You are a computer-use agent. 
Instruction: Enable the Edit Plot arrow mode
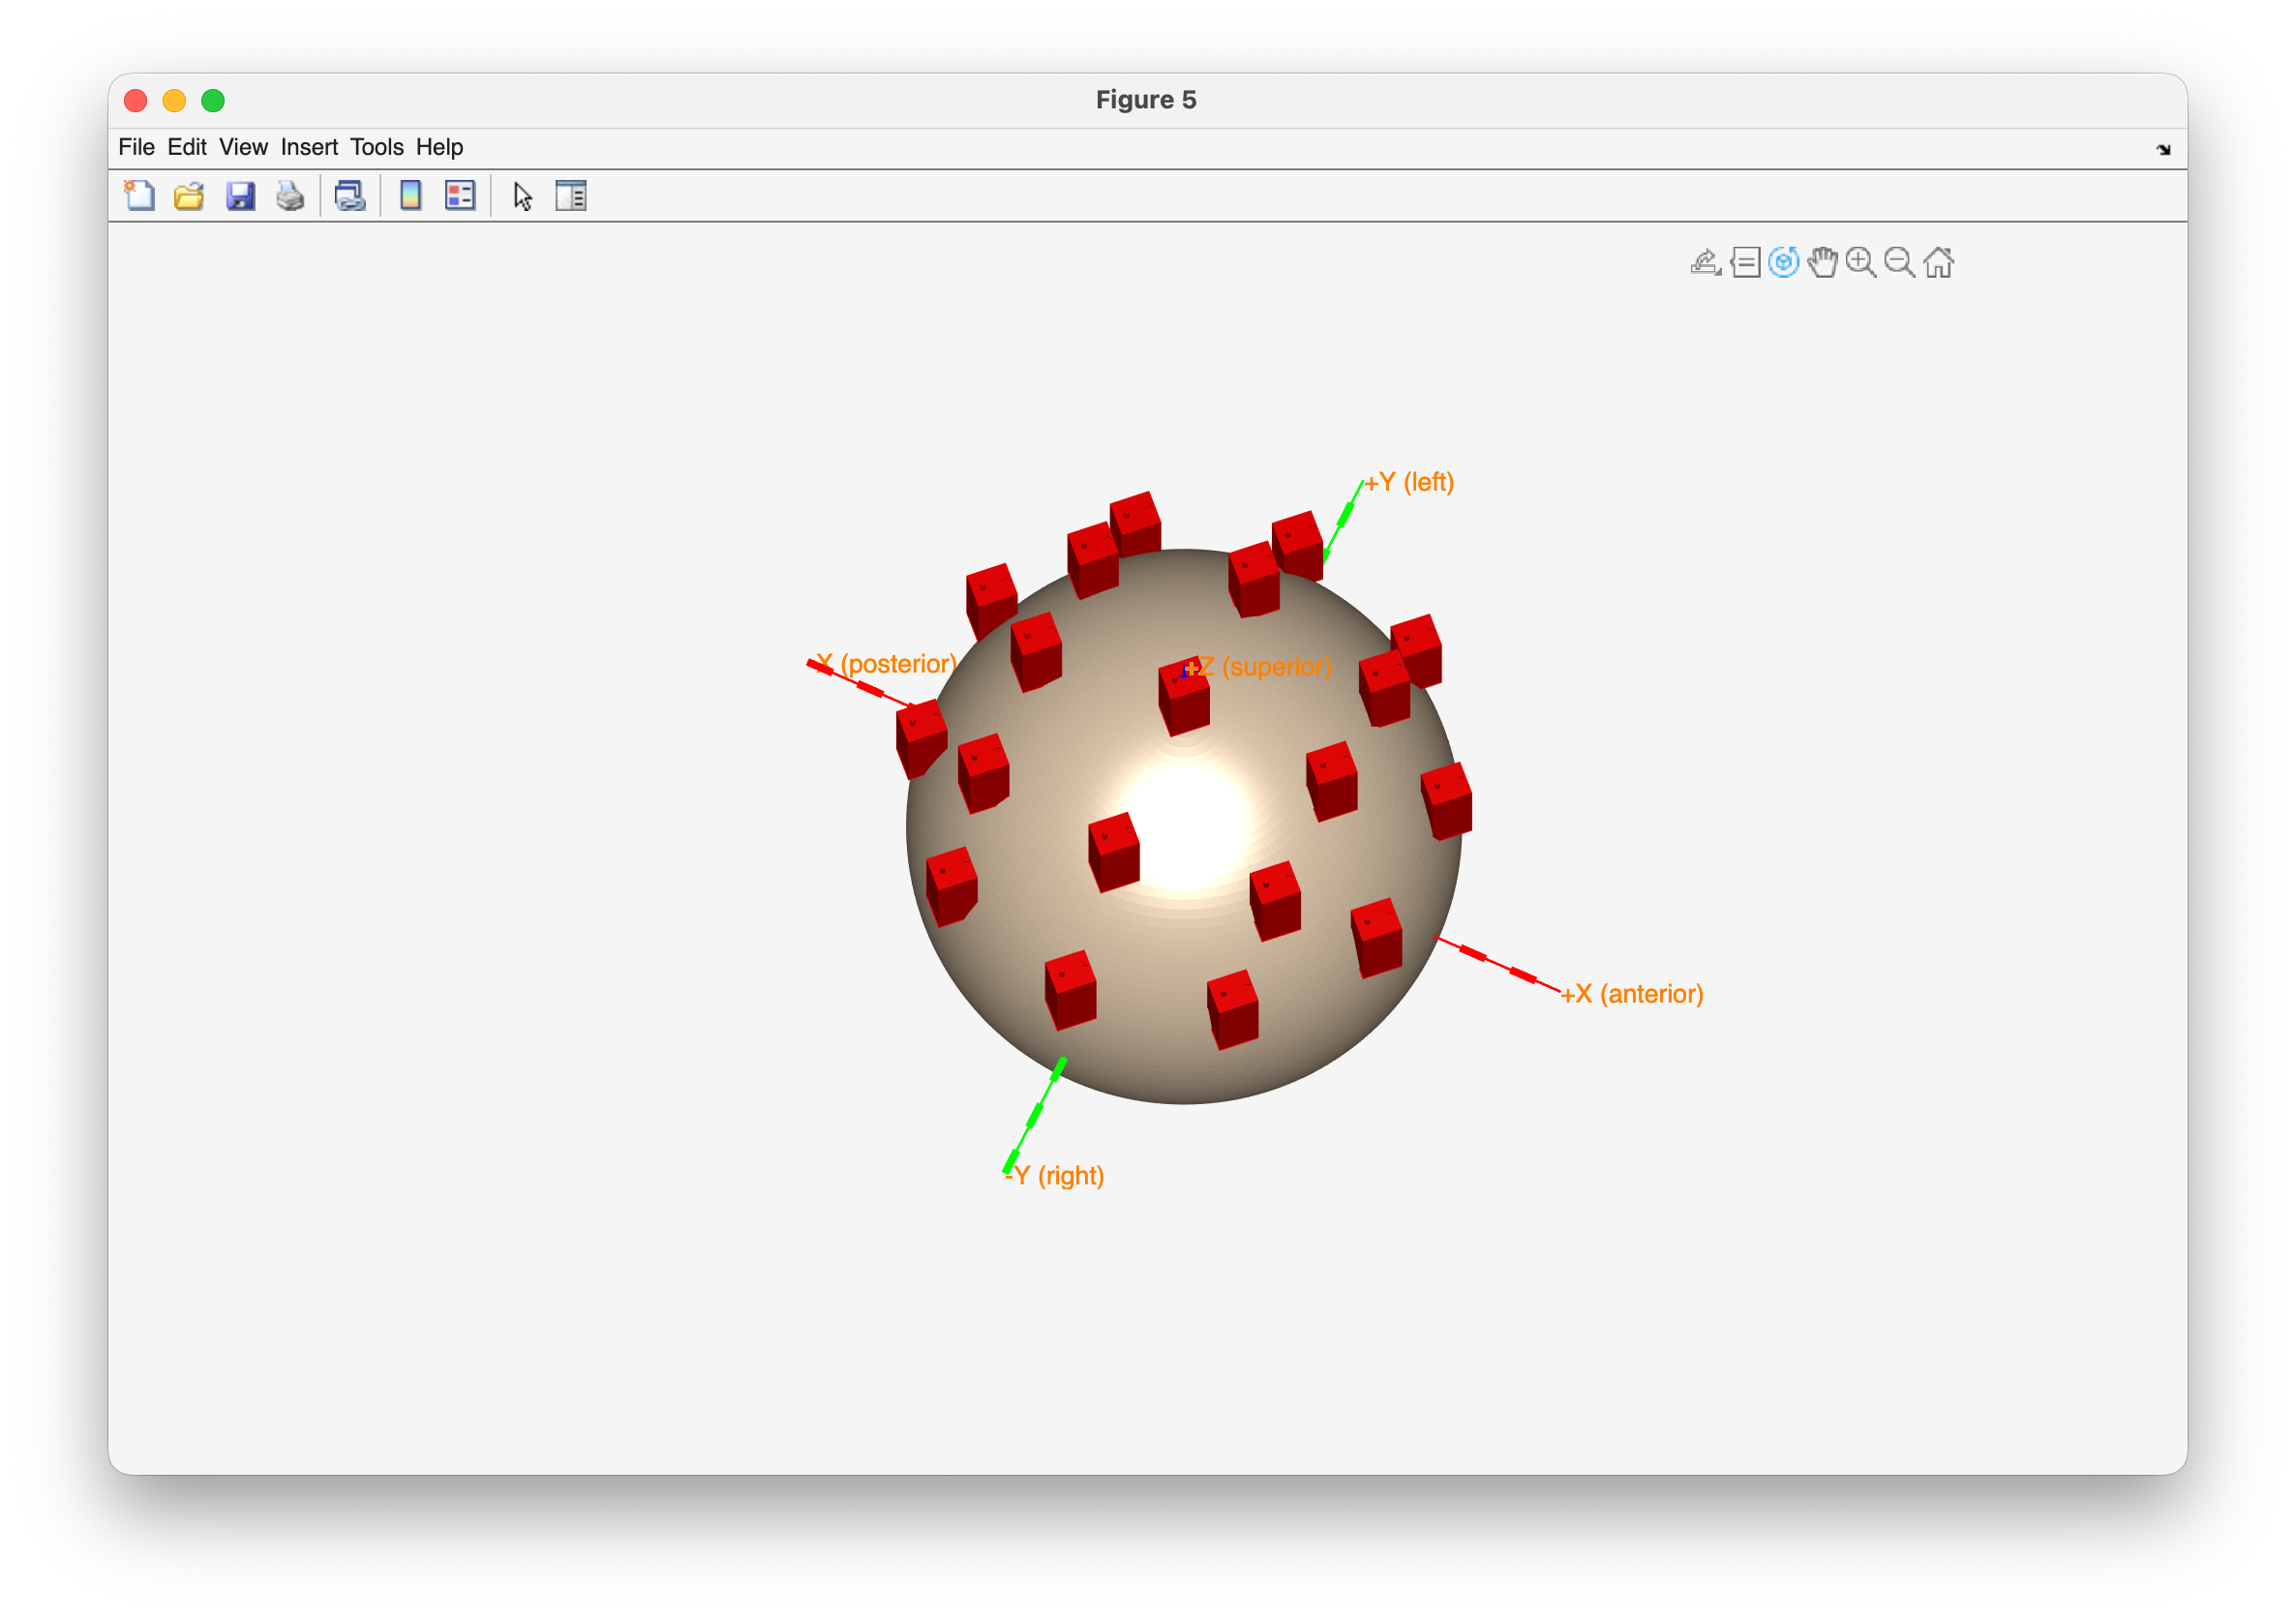point(522,196)
